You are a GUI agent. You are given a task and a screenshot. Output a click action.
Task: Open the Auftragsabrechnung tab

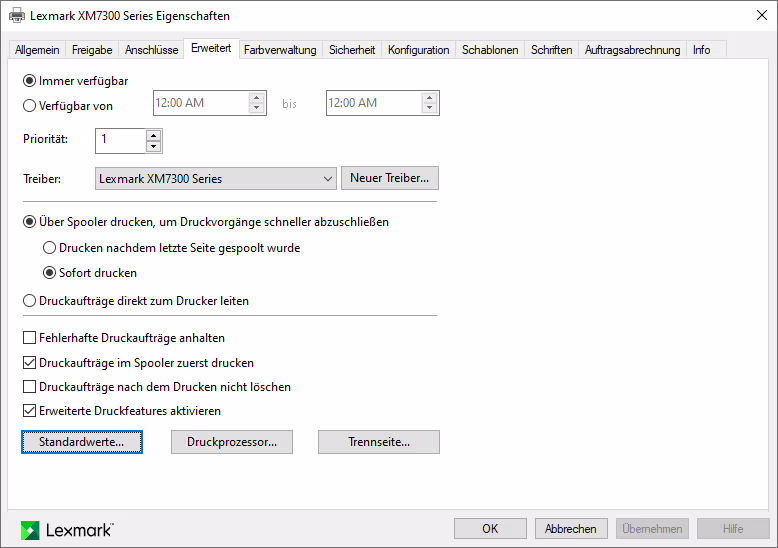pyautogui.click(x=633, y=50)
